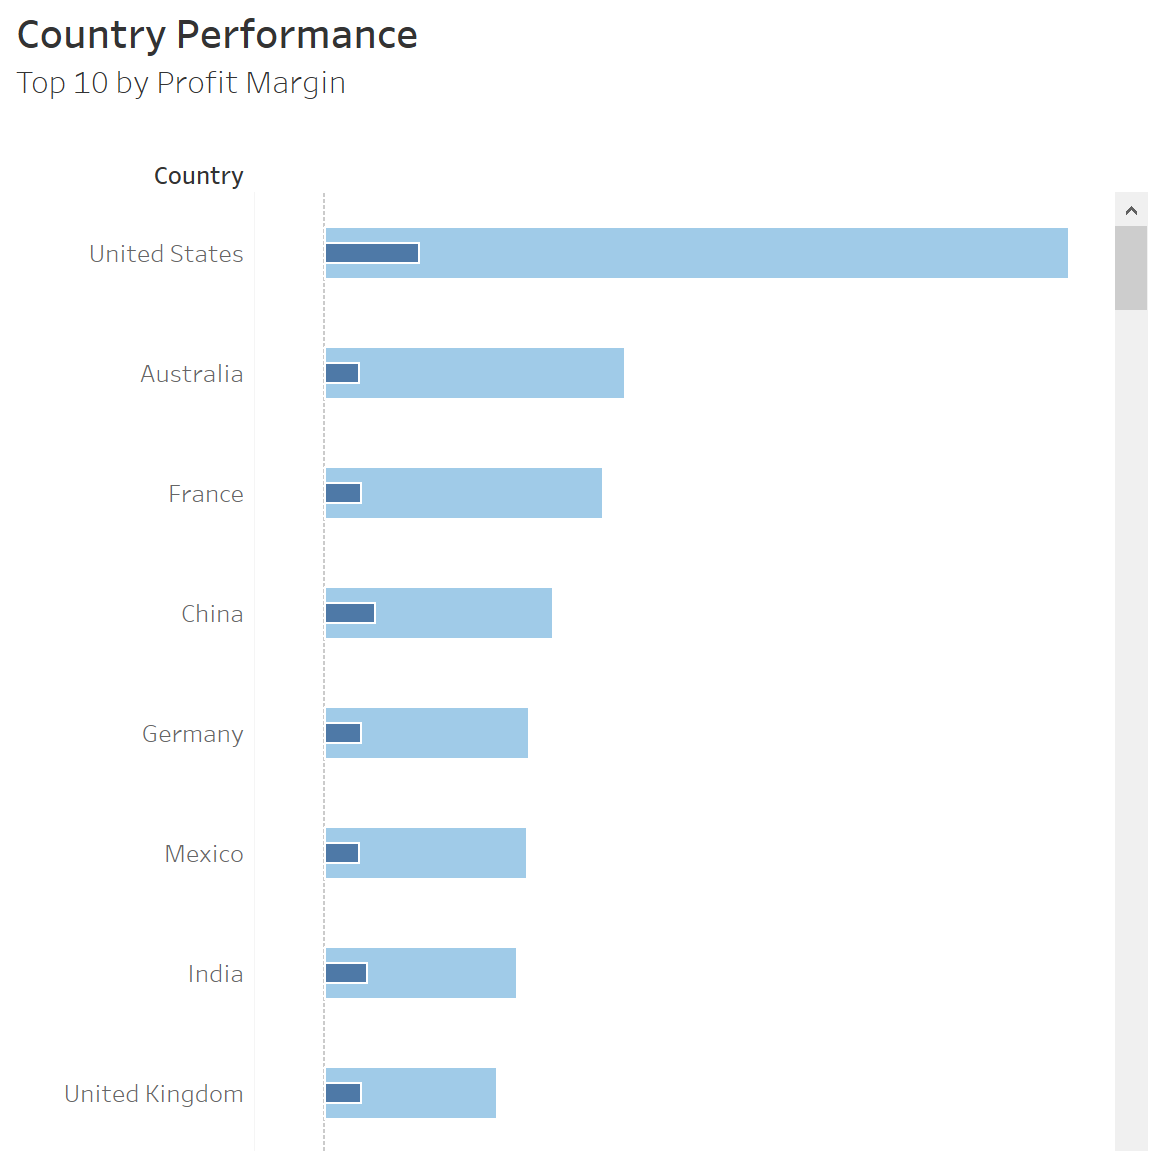Select the United States row label
1158x1151 pixels.
pos(166,253)
